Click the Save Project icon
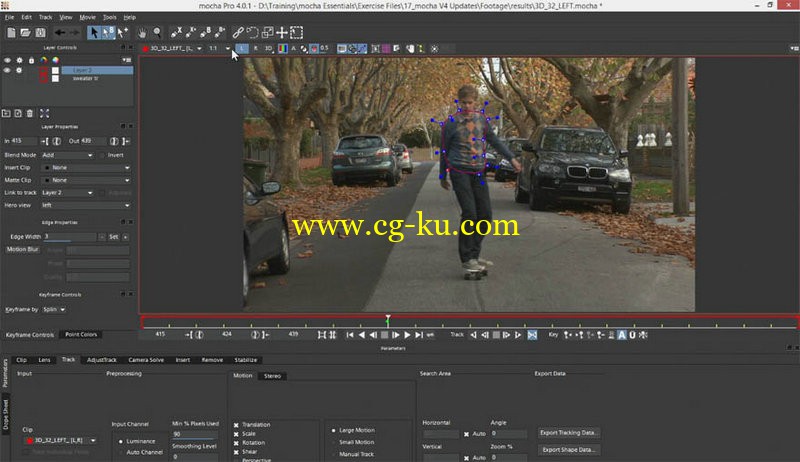 [x=40, y=33]
